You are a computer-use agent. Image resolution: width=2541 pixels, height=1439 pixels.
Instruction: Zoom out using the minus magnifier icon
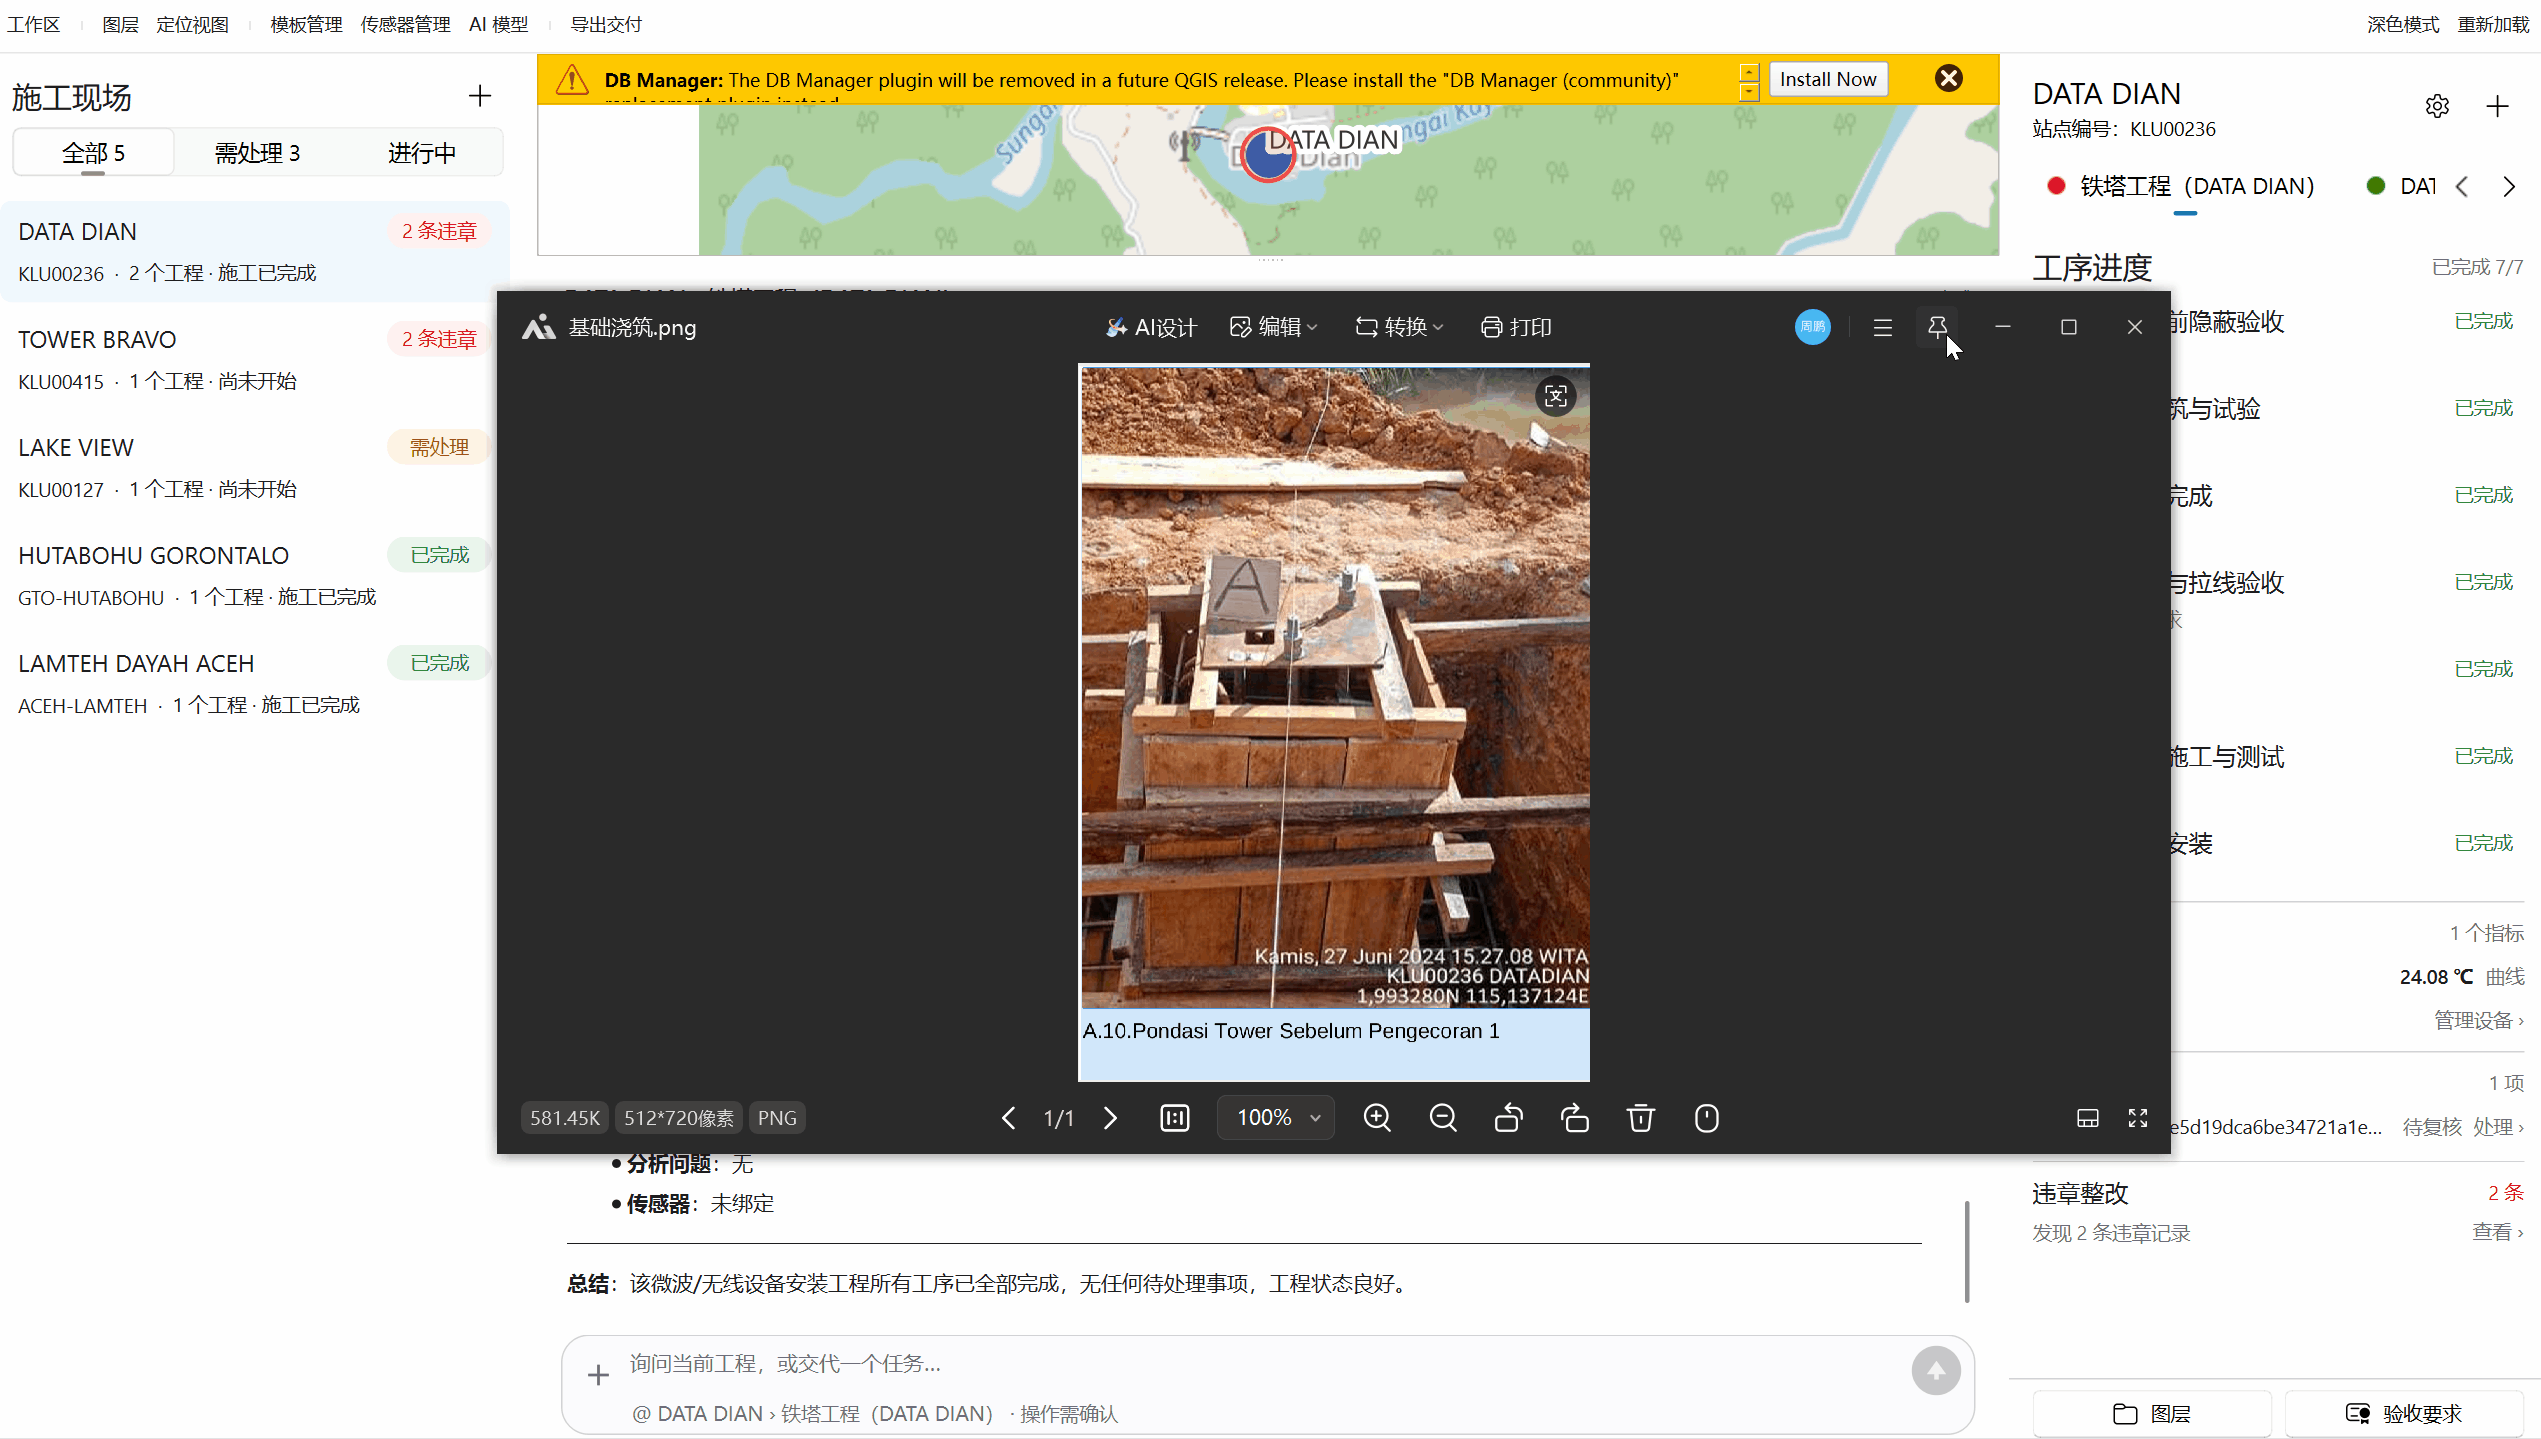click(1443, 1118)
